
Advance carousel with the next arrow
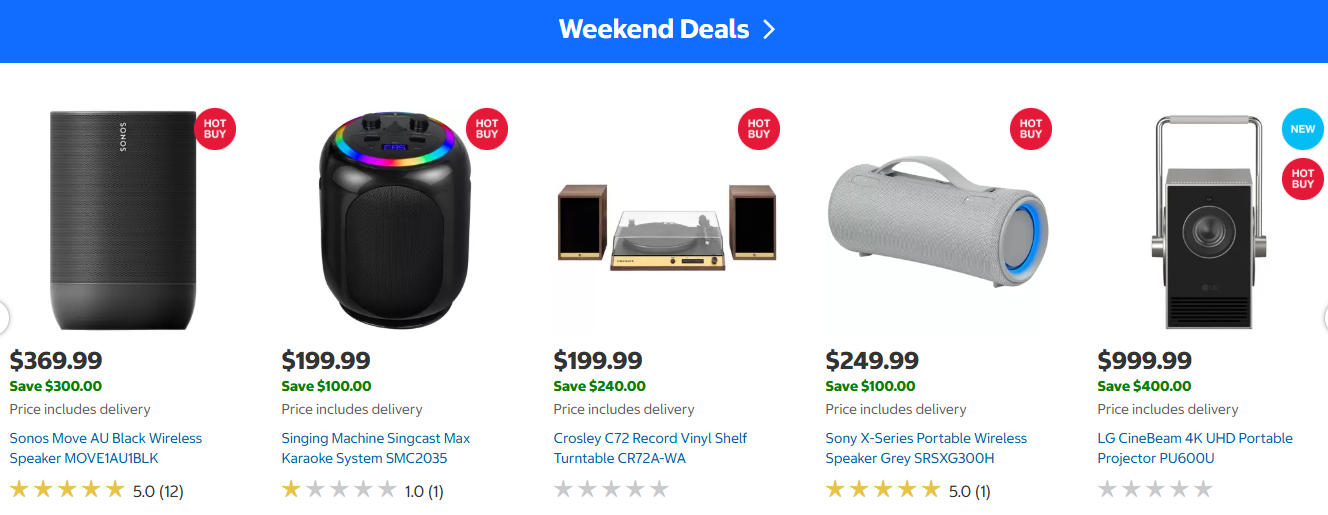(x=1323, y=317)
